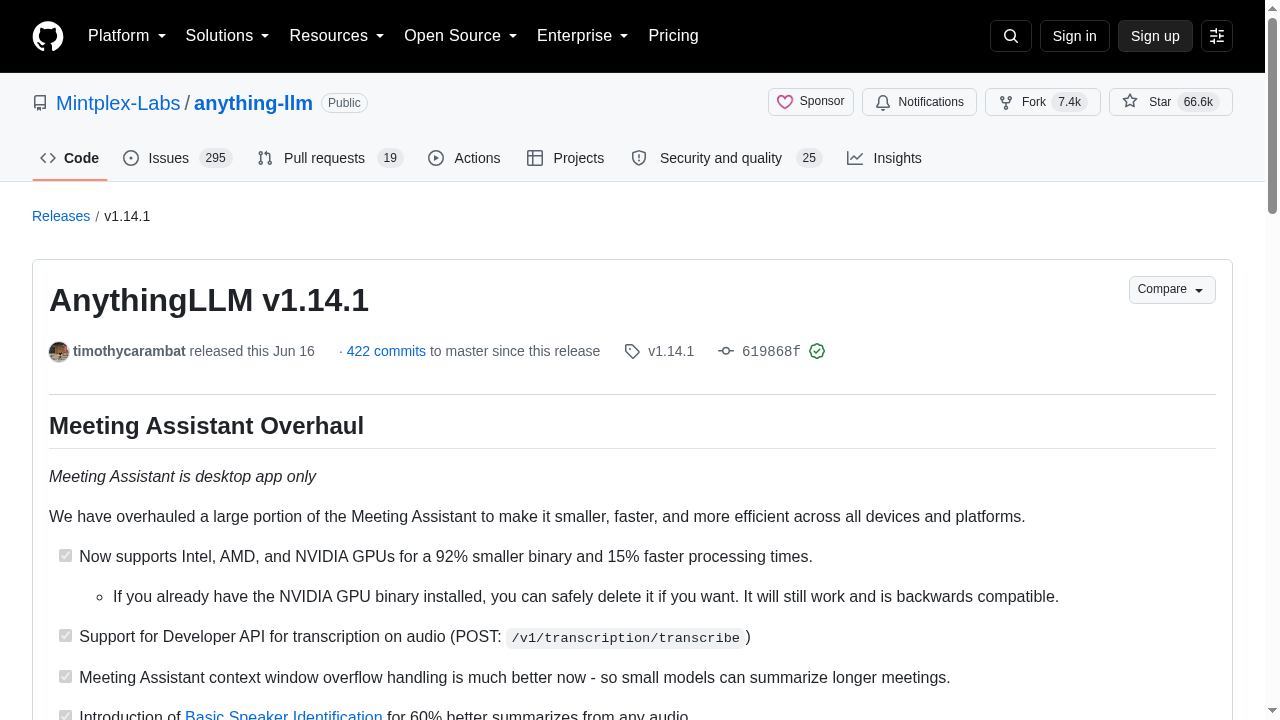Expand the Solutions menu
This screenshot has width=1280, height=720.
tap(227, 36)
